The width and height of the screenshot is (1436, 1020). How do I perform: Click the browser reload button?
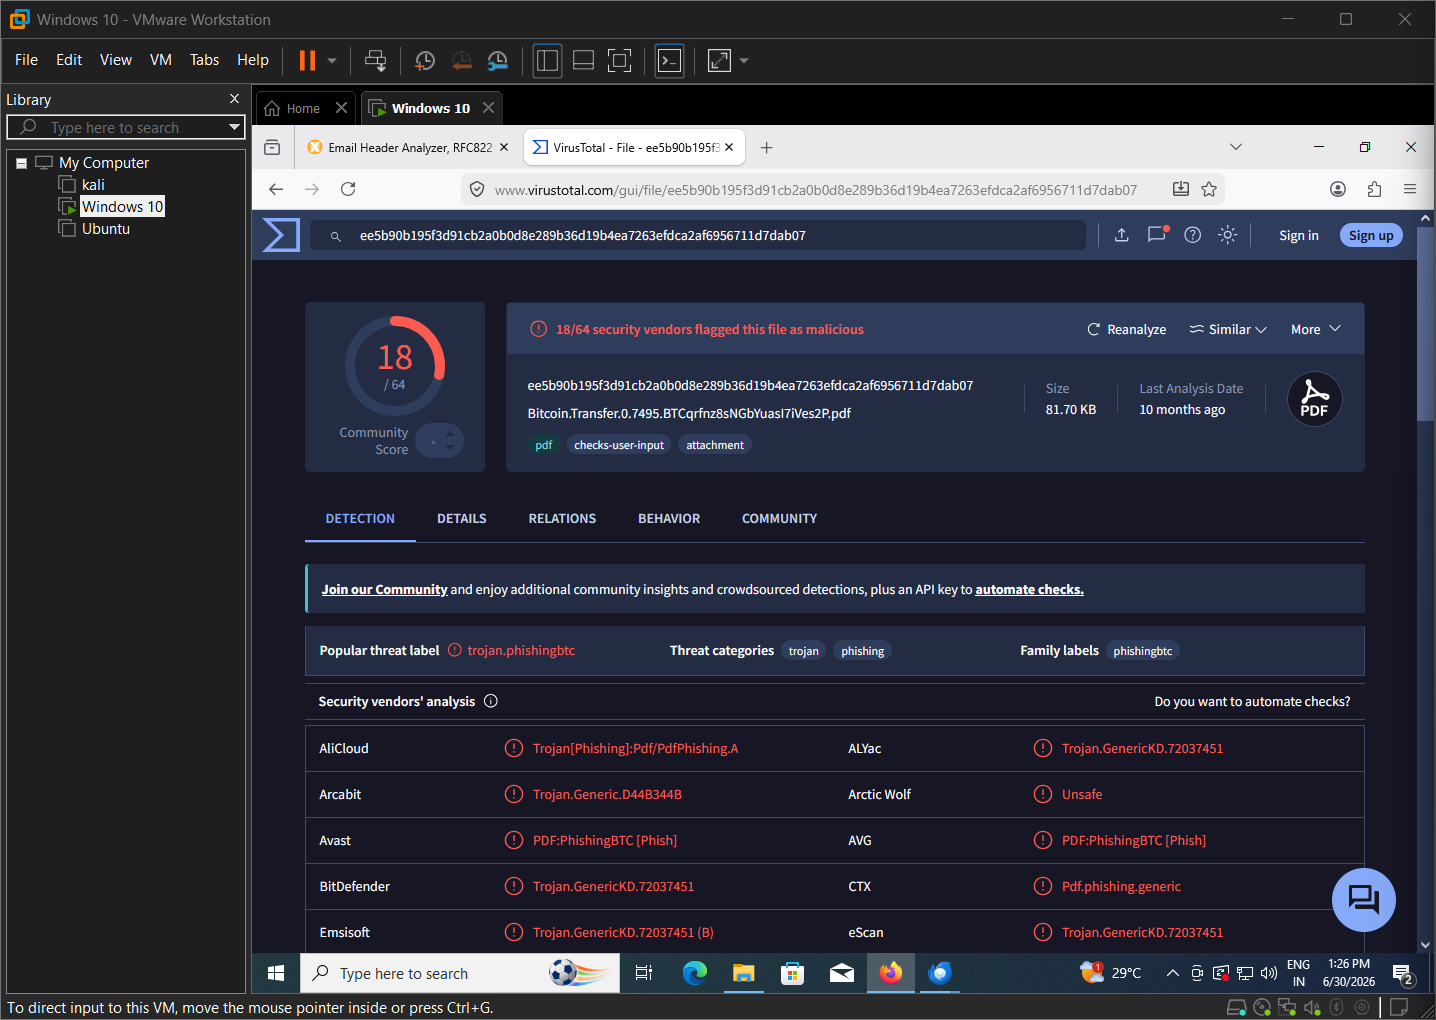(x=348, y=189)
